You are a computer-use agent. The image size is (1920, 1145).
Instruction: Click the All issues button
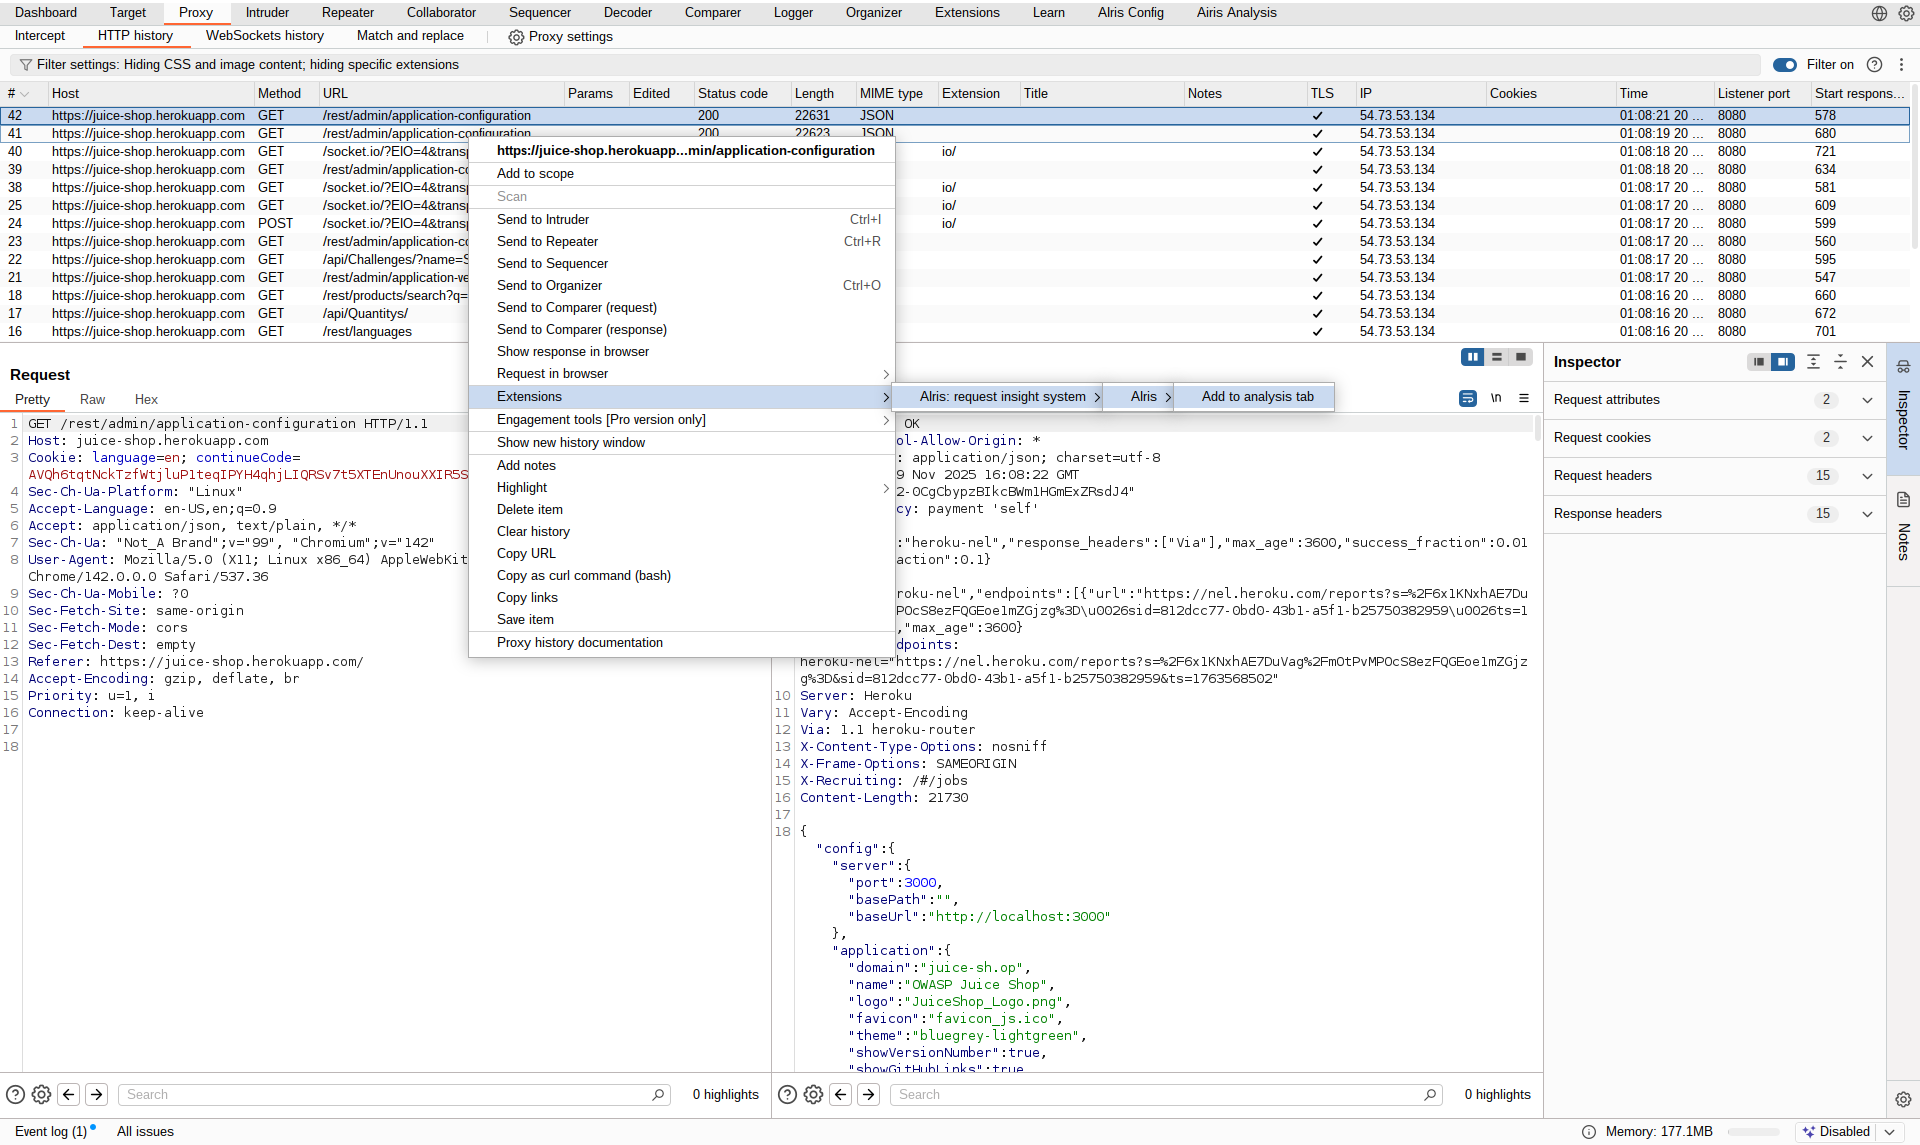(x=145, y=1131)
